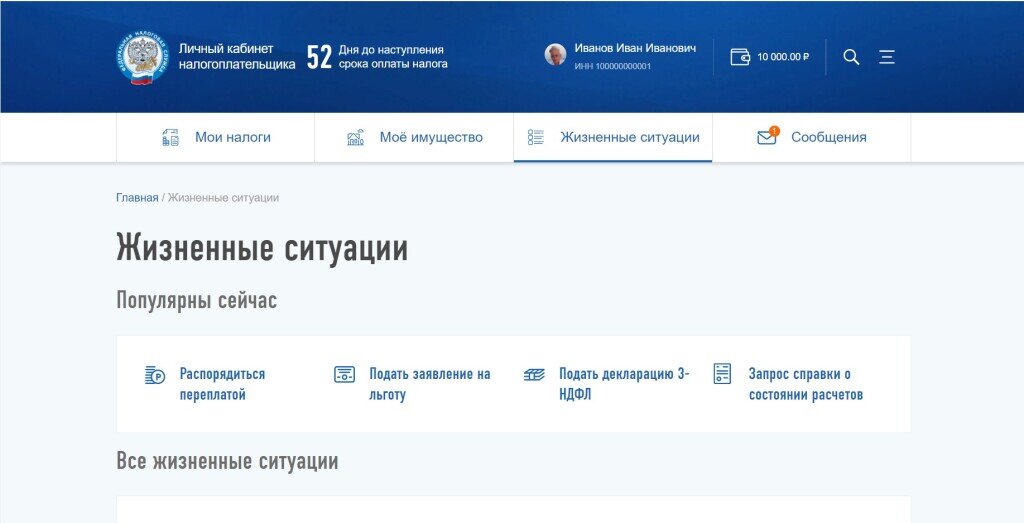This screenshot has width=1024, height=523.
Task: Click the 10 000.00 ₽ balance amount
Action: [783, 57]
